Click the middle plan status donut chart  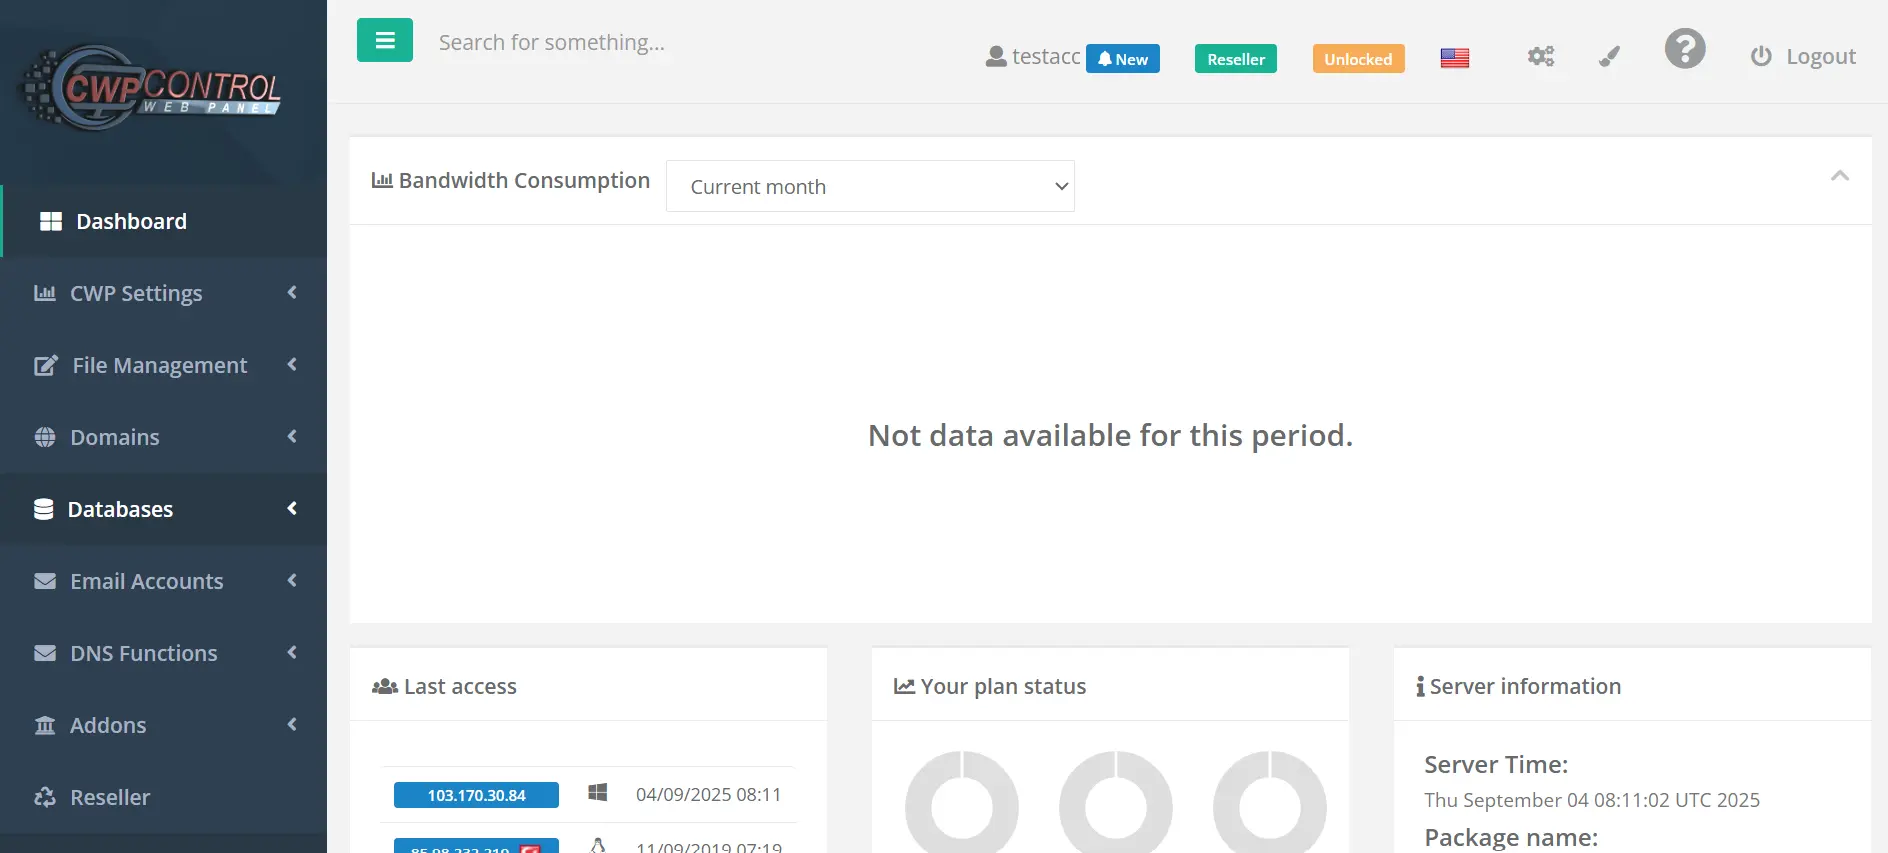pyautogui.click(x=1116, y=802)
